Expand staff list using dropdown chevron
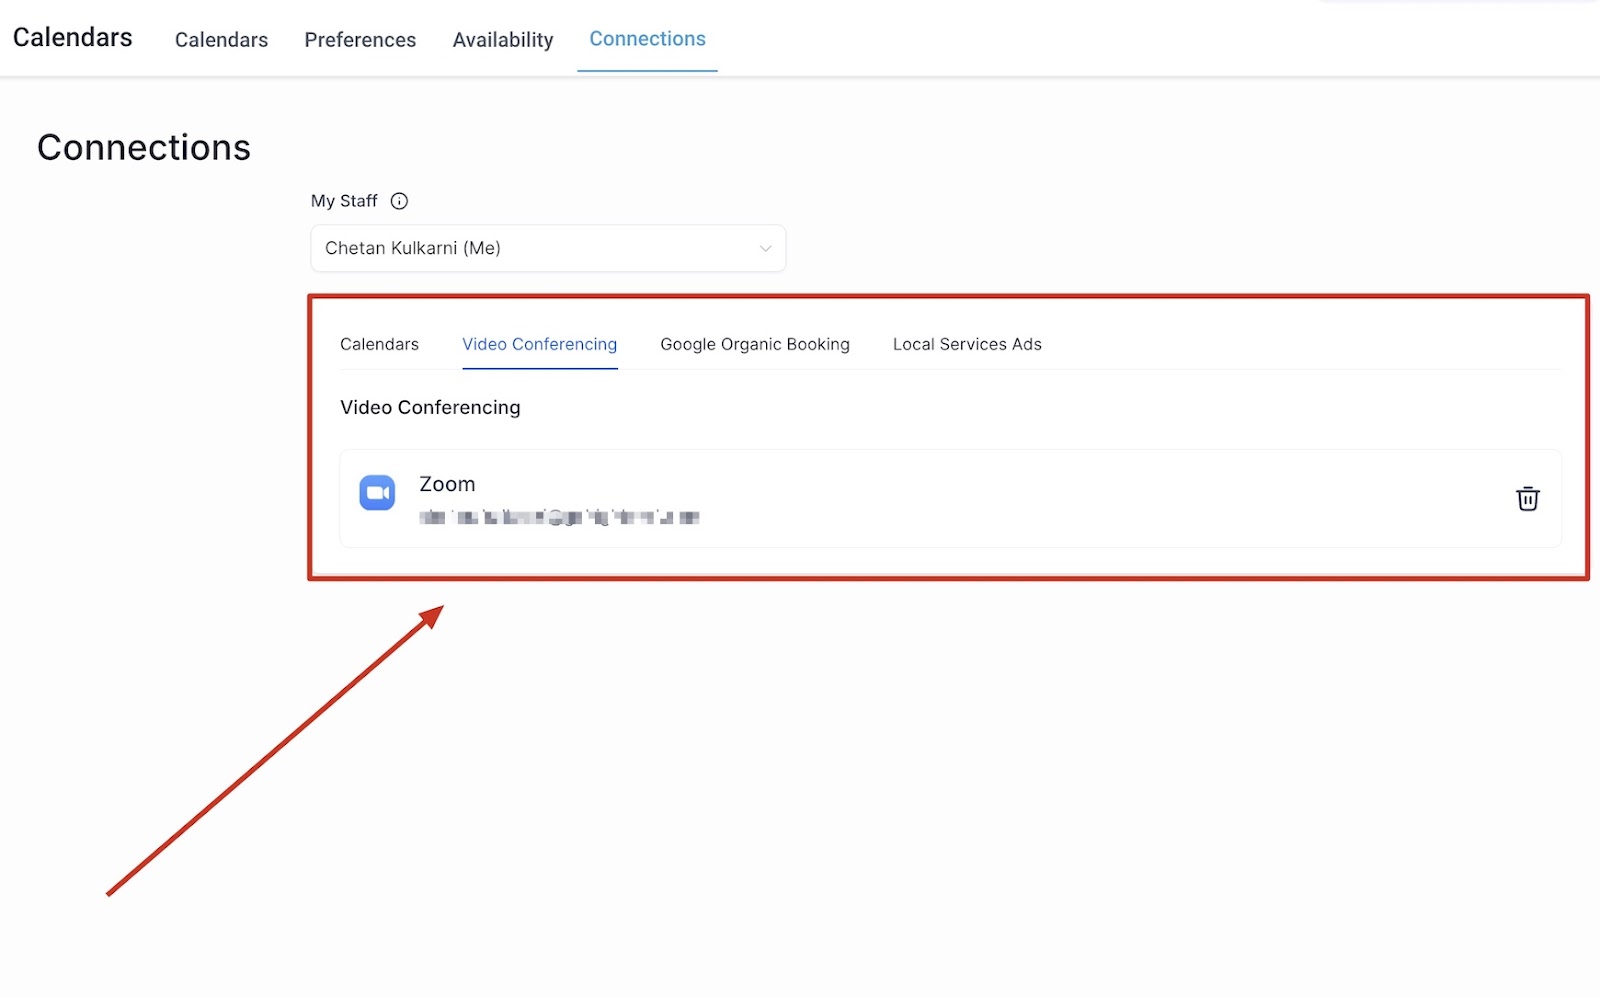Viewport: 1600px width, 997px height. [x=765, y=248]
